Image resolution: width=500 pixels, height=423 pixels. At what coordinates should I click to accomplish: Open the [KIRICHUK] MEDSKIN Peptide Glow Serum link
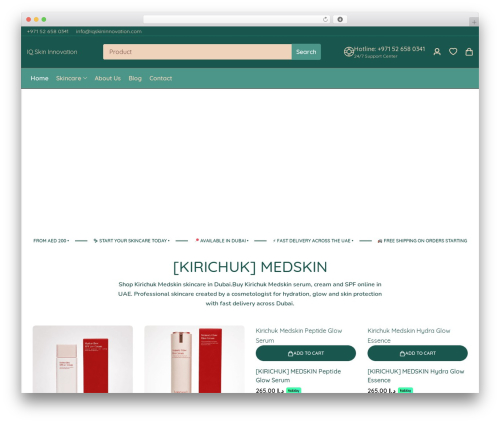click(298, 376)
